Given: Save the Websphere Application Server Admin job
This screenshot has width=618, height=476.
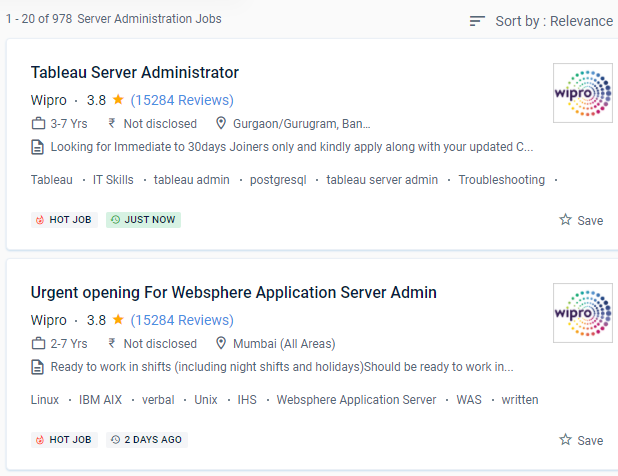Looking at the screenshot, I should pyautogui.click(x=581, y=440).
